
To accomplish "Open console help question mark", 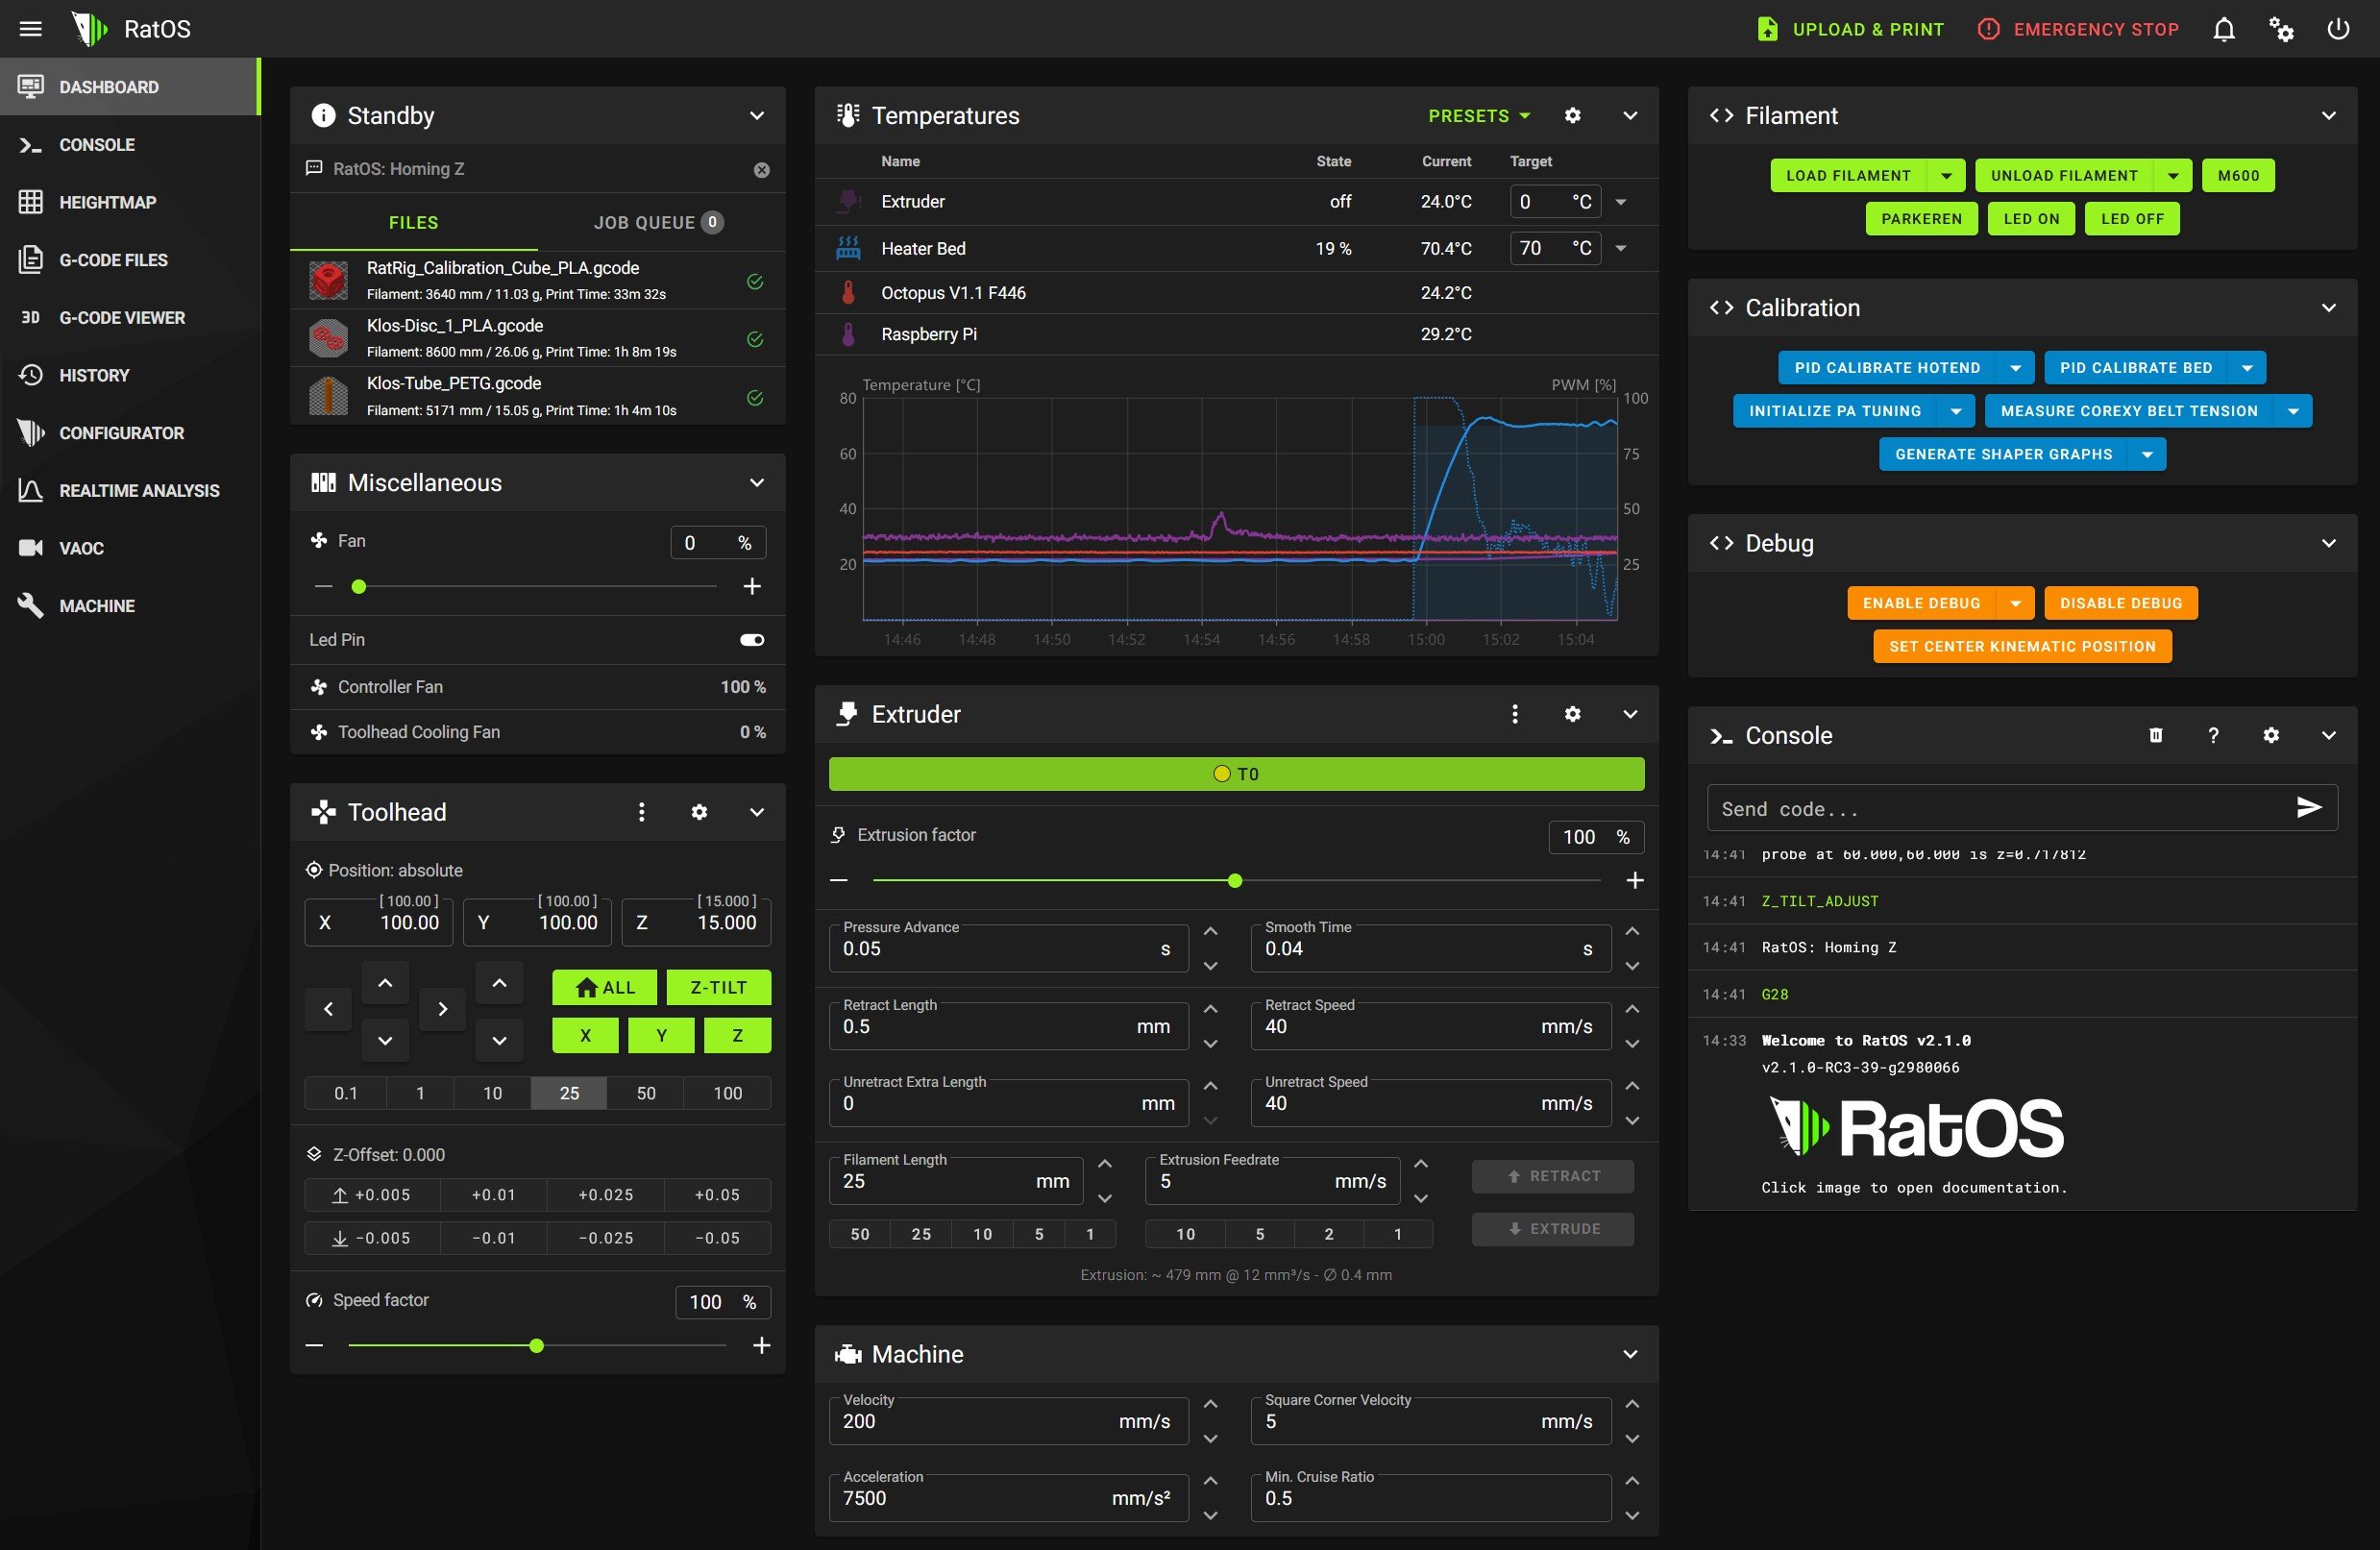I will 2213,735.
